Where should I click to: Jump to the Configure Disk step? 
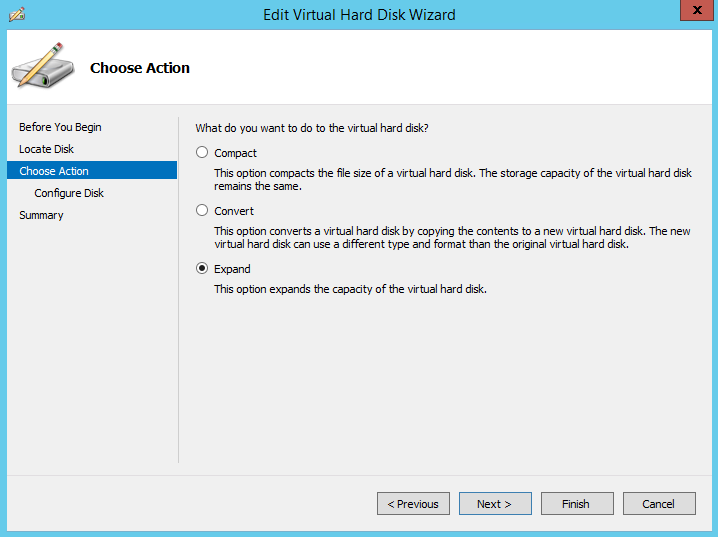(69, 193)
